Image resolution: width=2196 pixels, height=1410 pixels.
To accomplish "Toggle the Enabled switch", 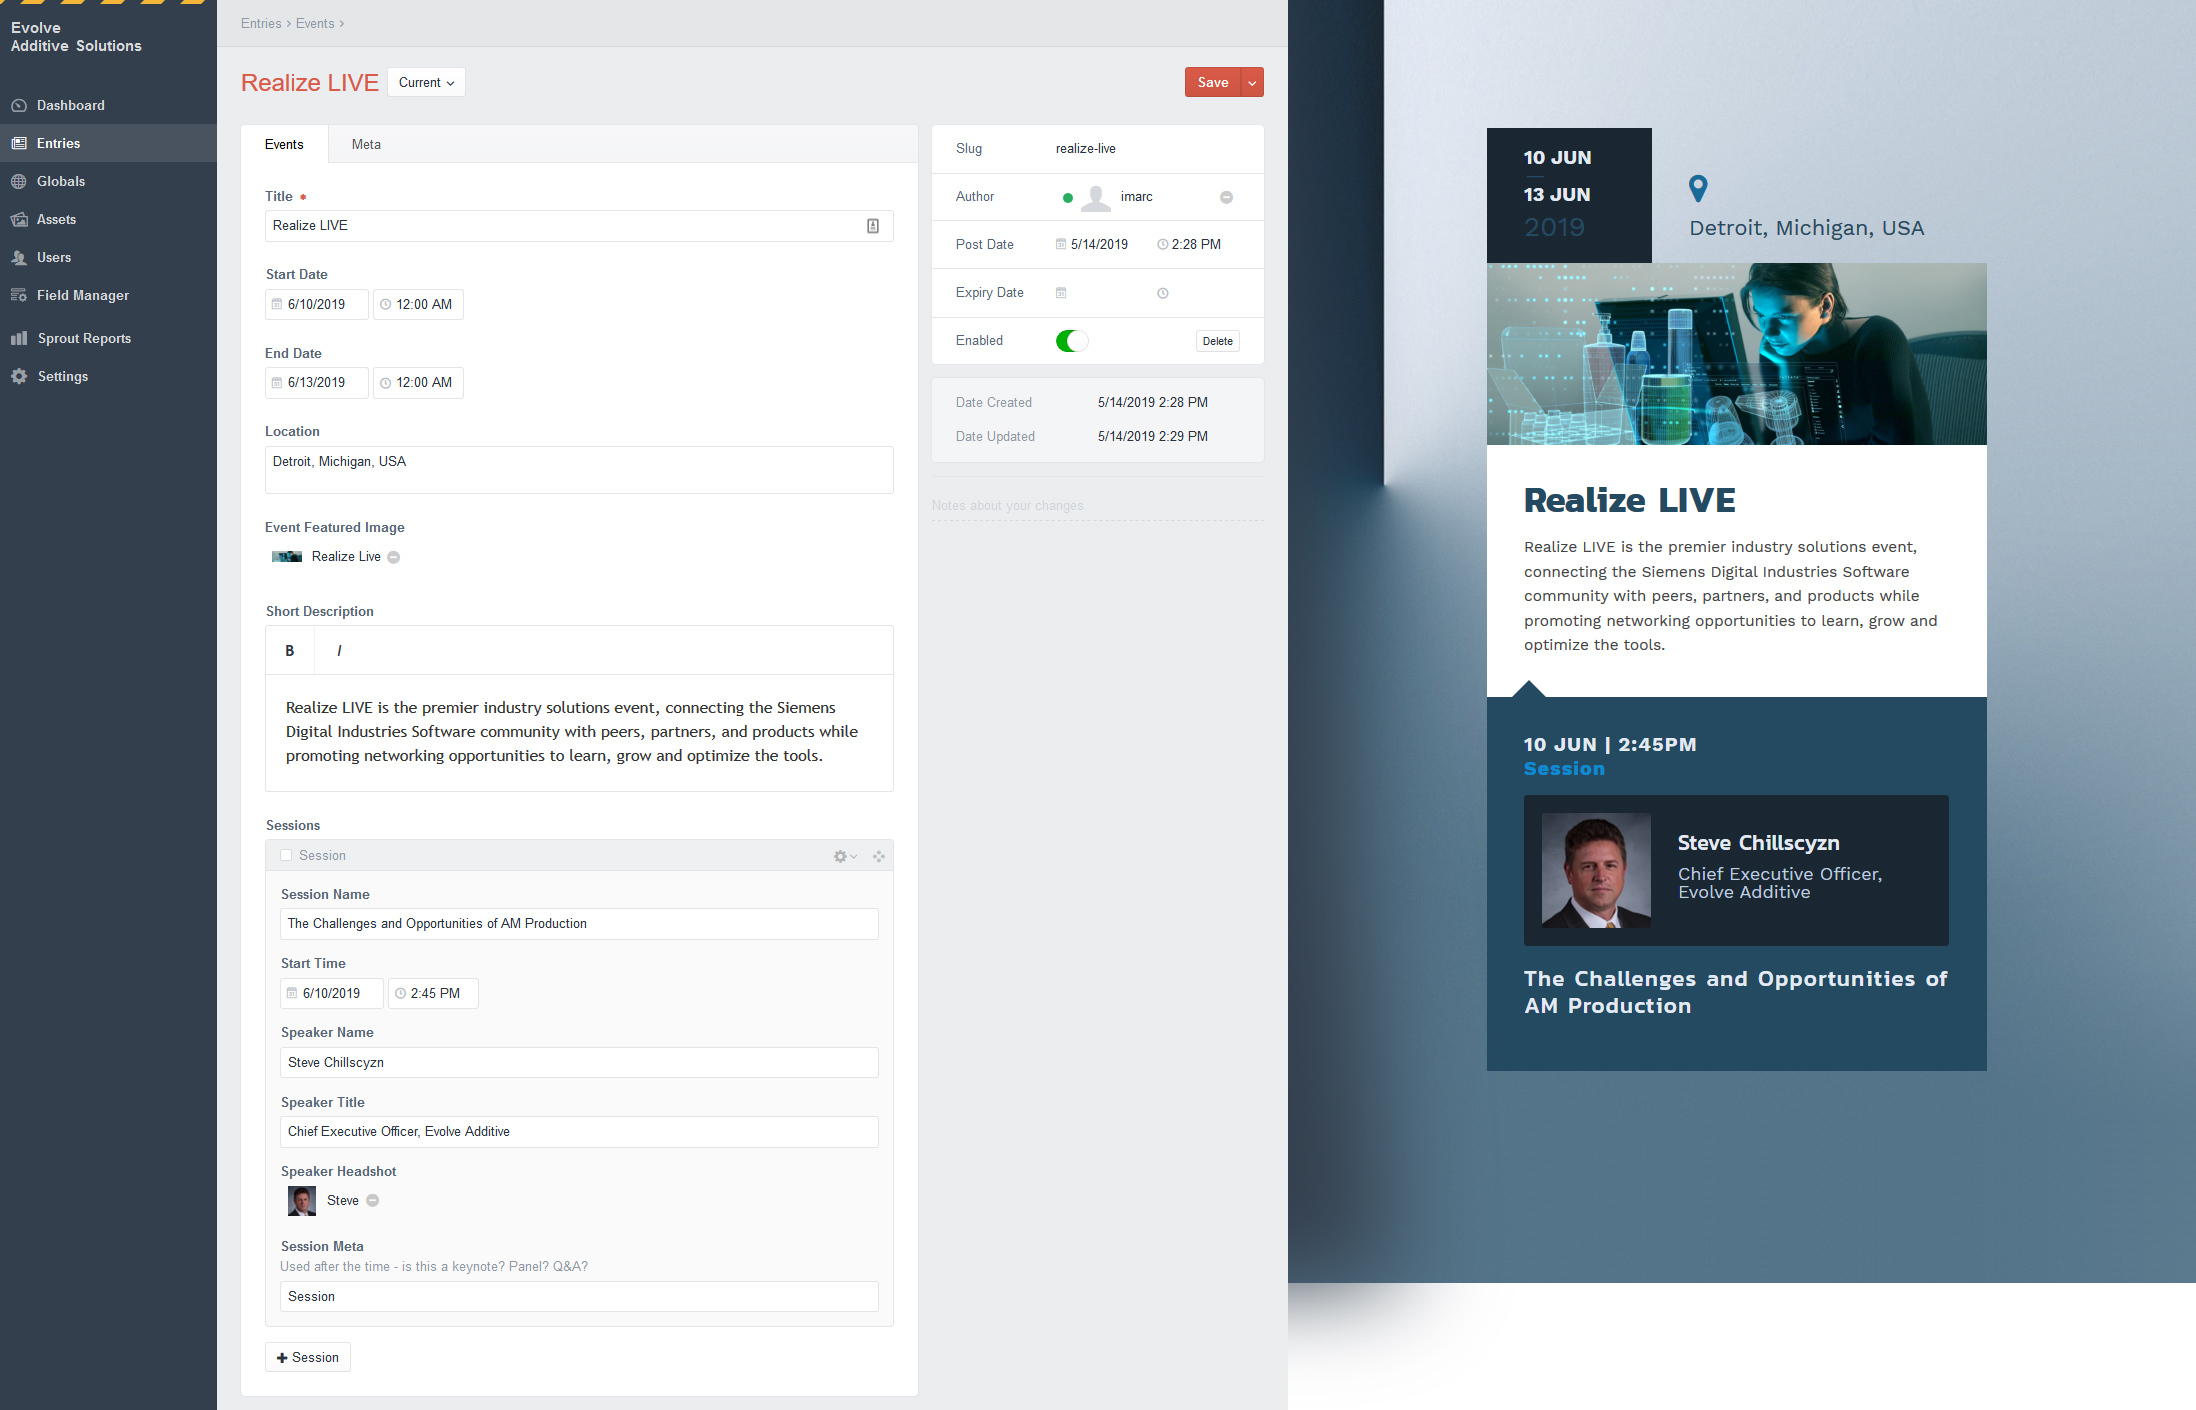I will (x=1072, y=341).
